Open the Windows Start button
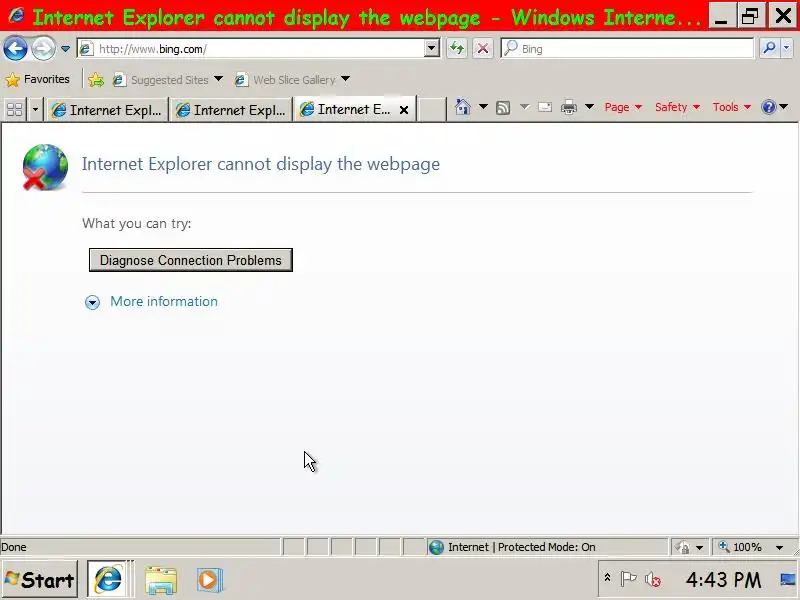Viewport: 800px width, 600px height. click(40, 580)
